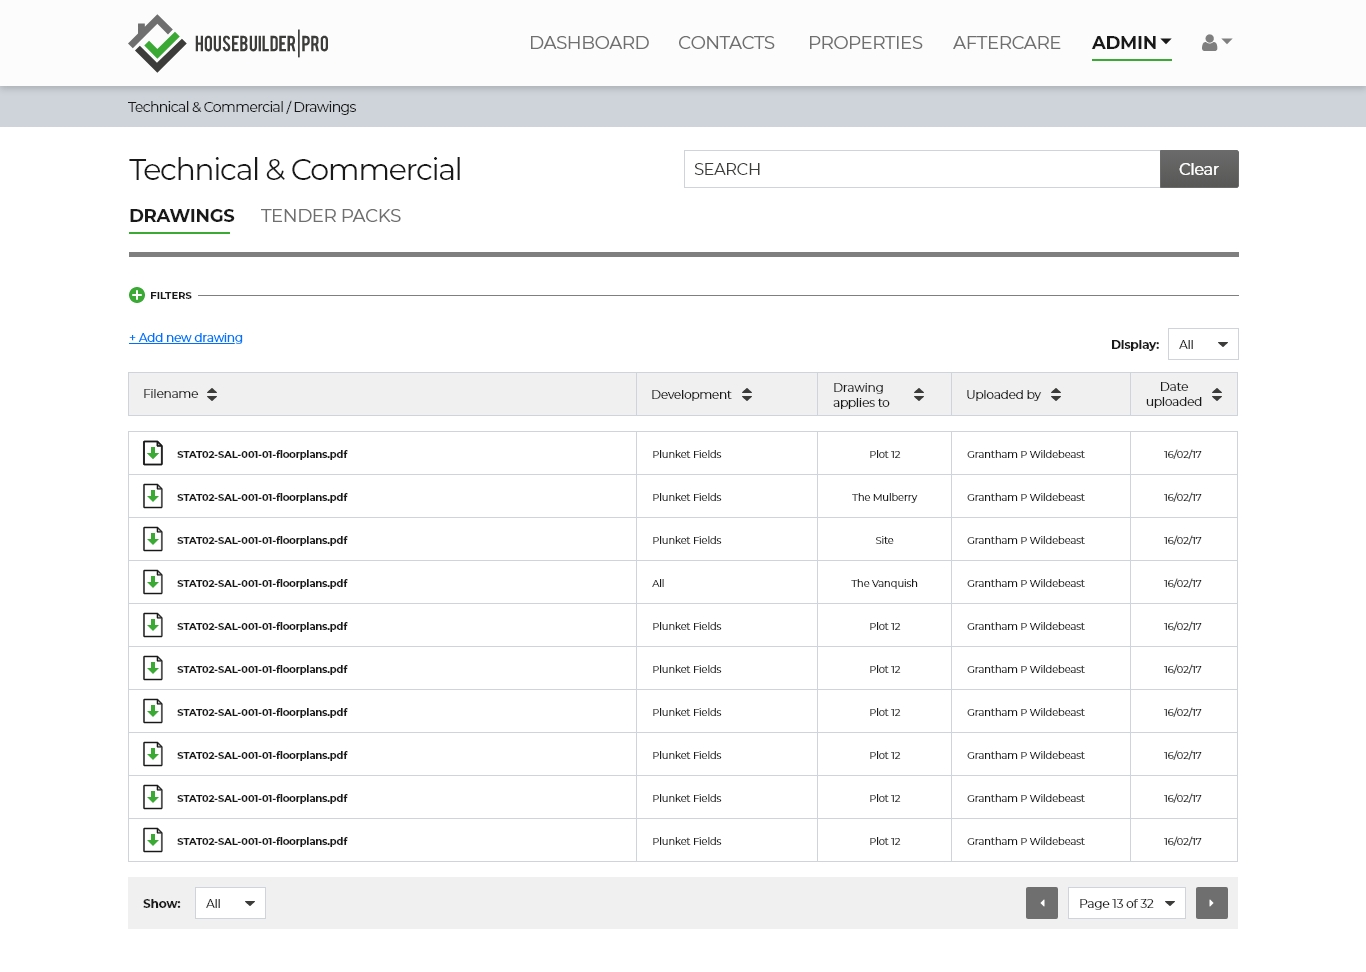Image resolution: width=1366 pixels, height=972 pixels.
Task: Open the Page 13 of 32 selector
Action: coord(1126,903)
